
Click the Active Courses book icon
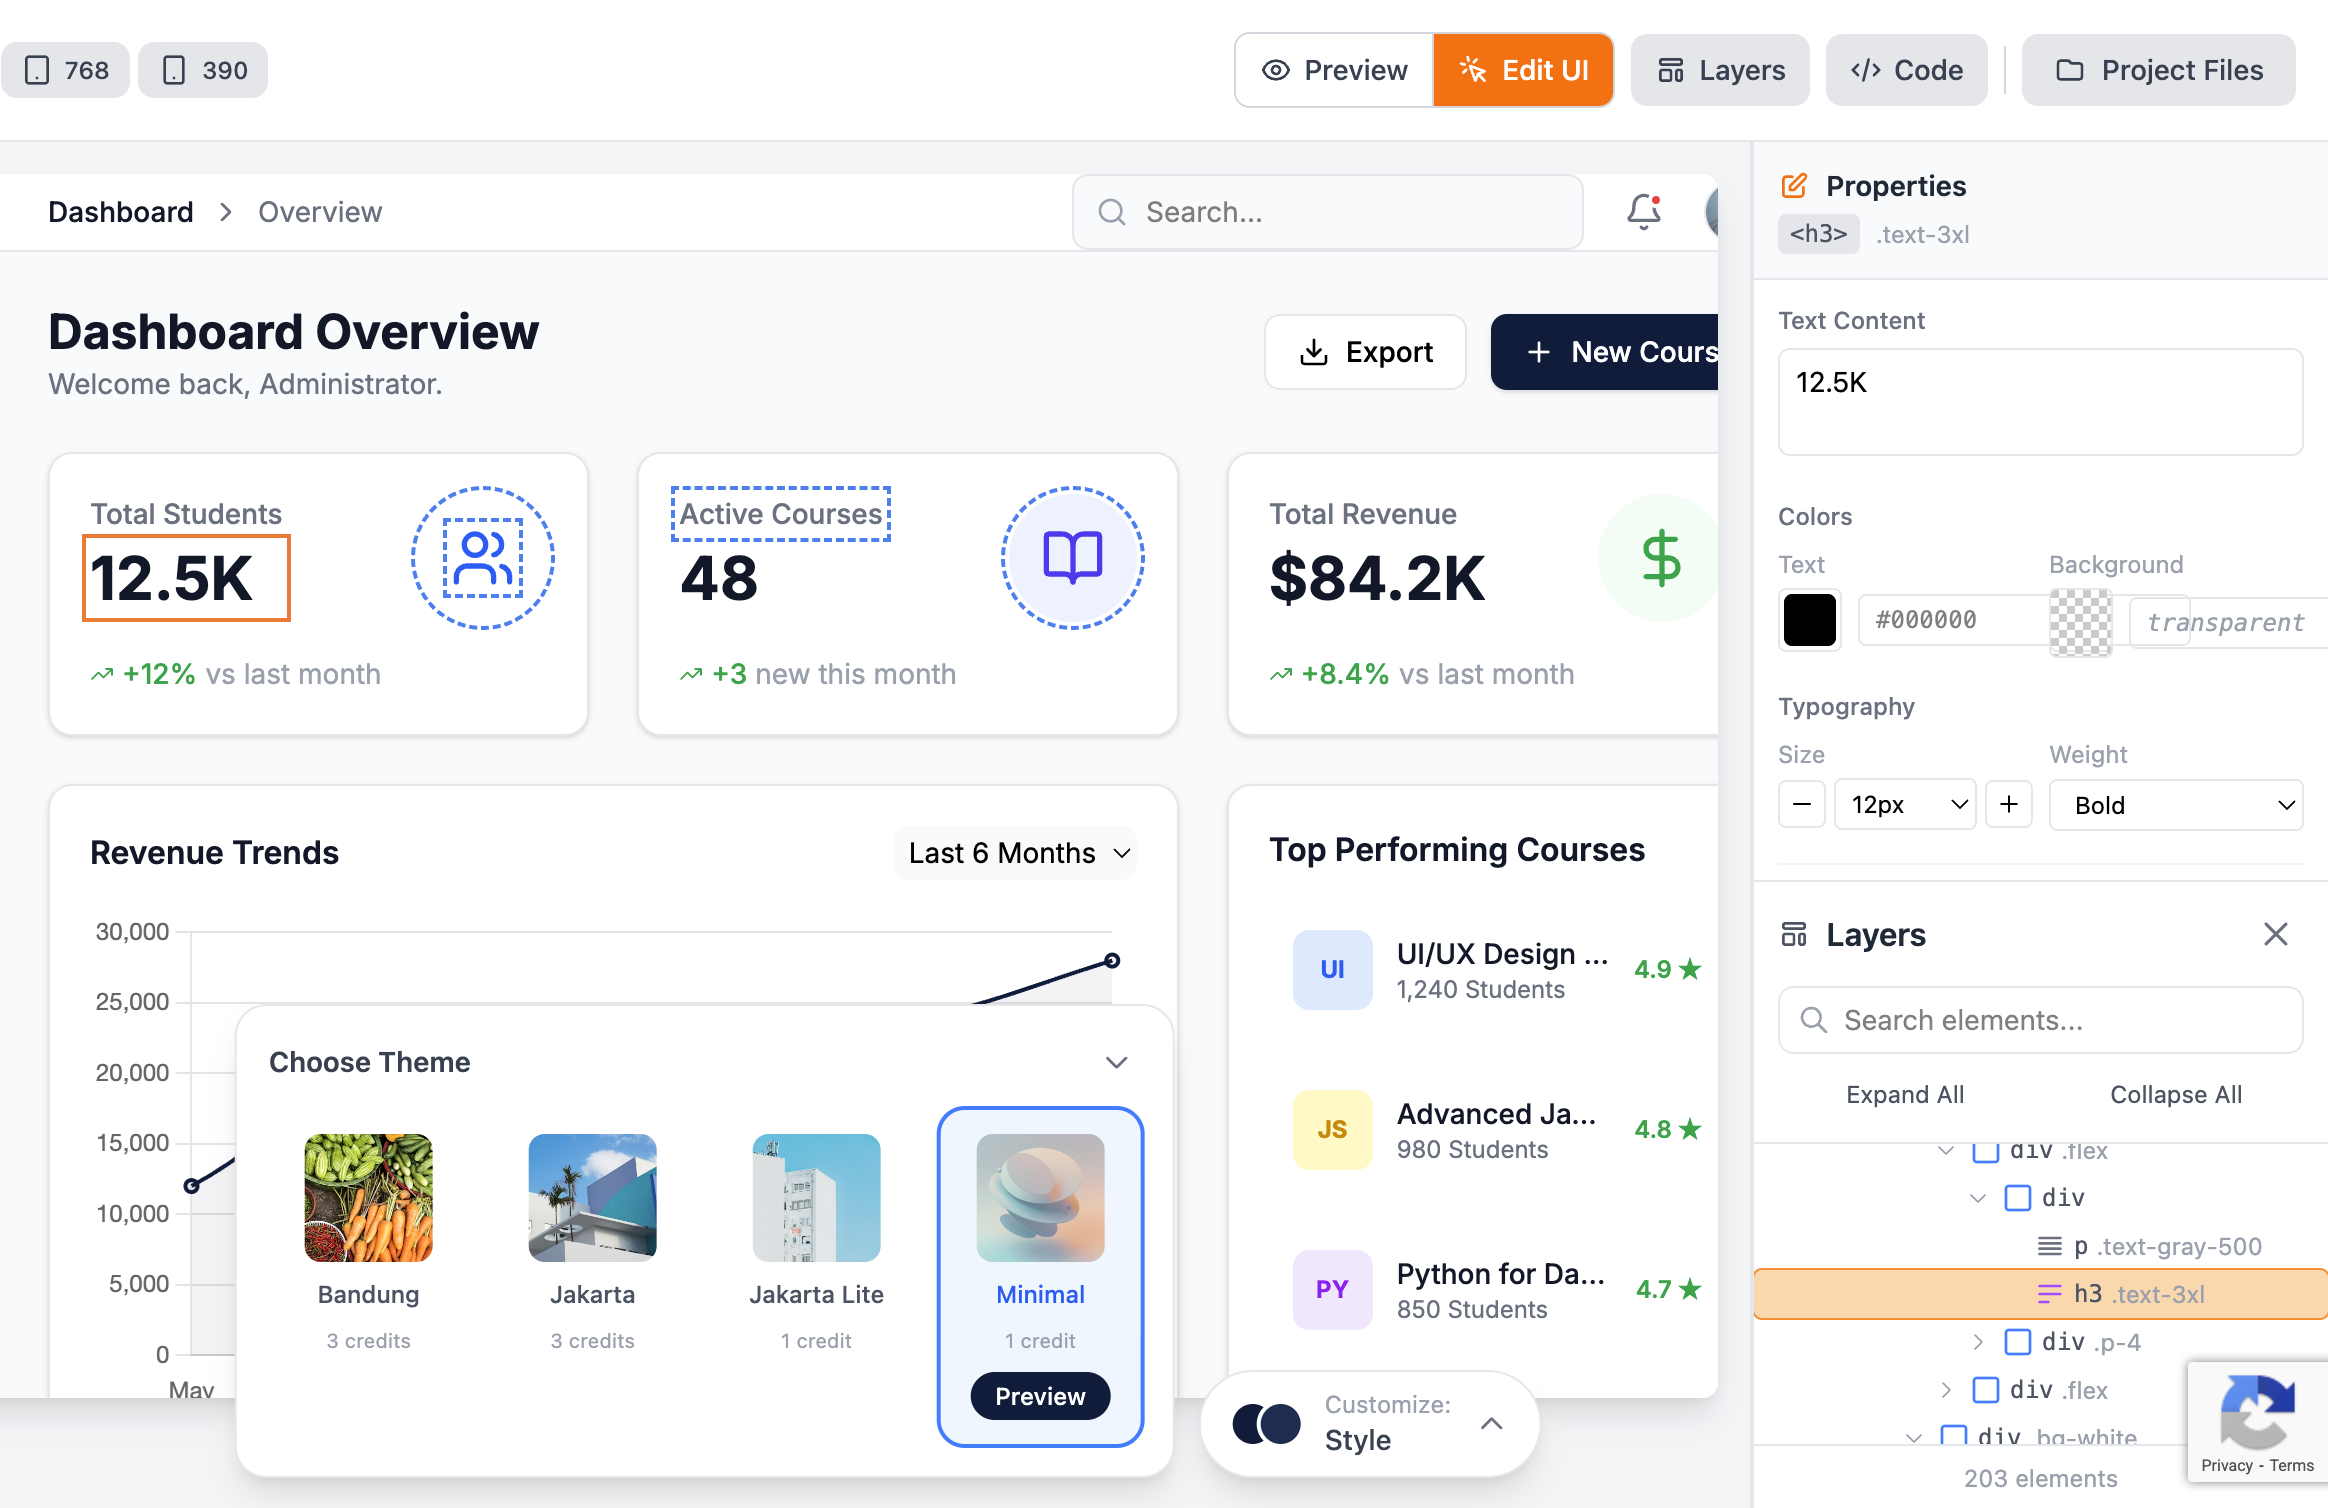click(x=1072, y=558)
